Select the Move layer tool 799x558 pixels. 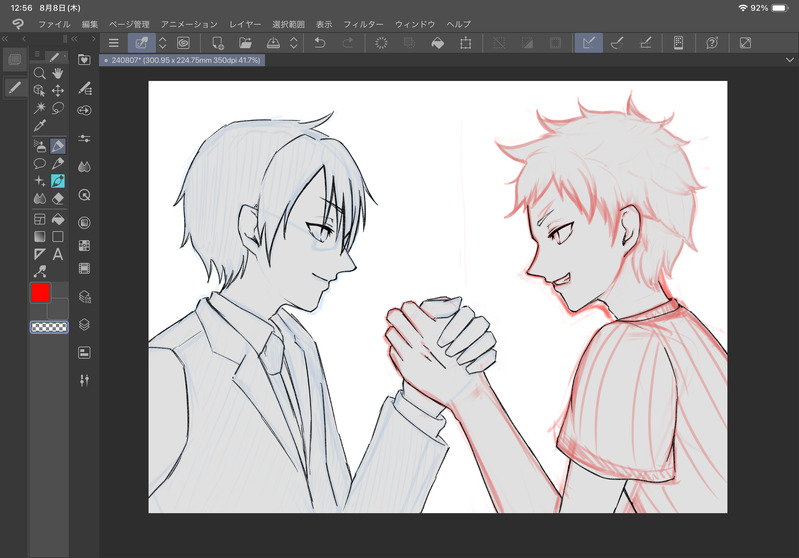58,91
